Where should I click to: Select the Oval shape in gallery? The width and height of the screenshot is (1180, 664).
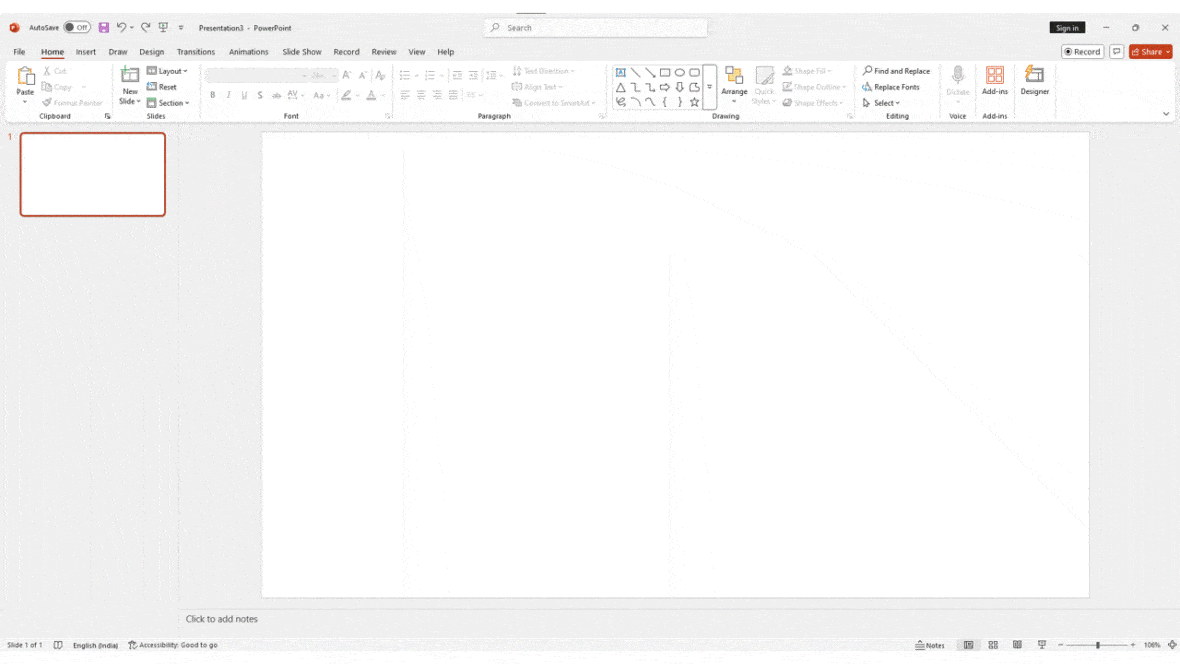tap(680, 73)
